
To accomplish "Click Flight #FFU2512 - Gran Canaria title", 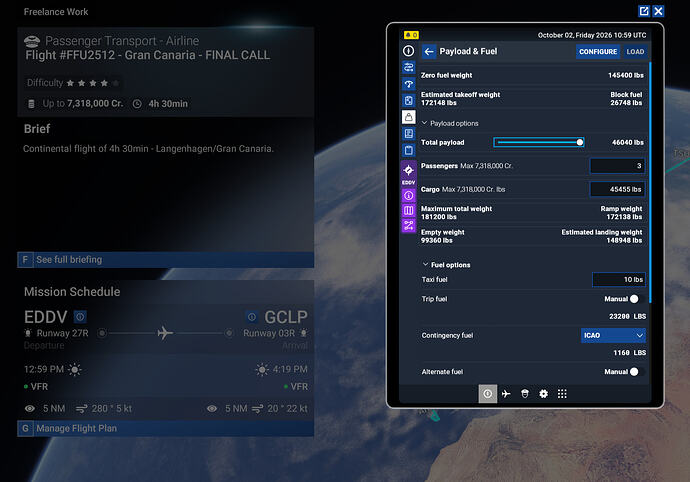I will click(147, 55).
